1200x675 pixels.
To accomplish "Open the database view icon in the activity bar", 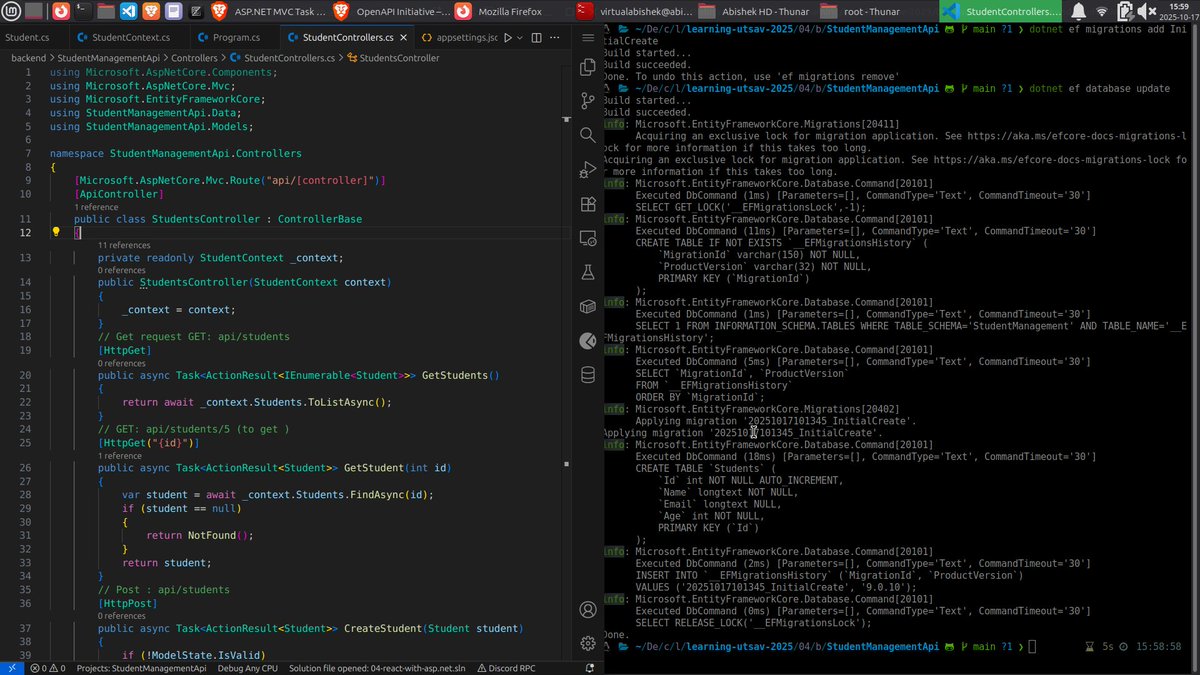I will tap(587, 375).
